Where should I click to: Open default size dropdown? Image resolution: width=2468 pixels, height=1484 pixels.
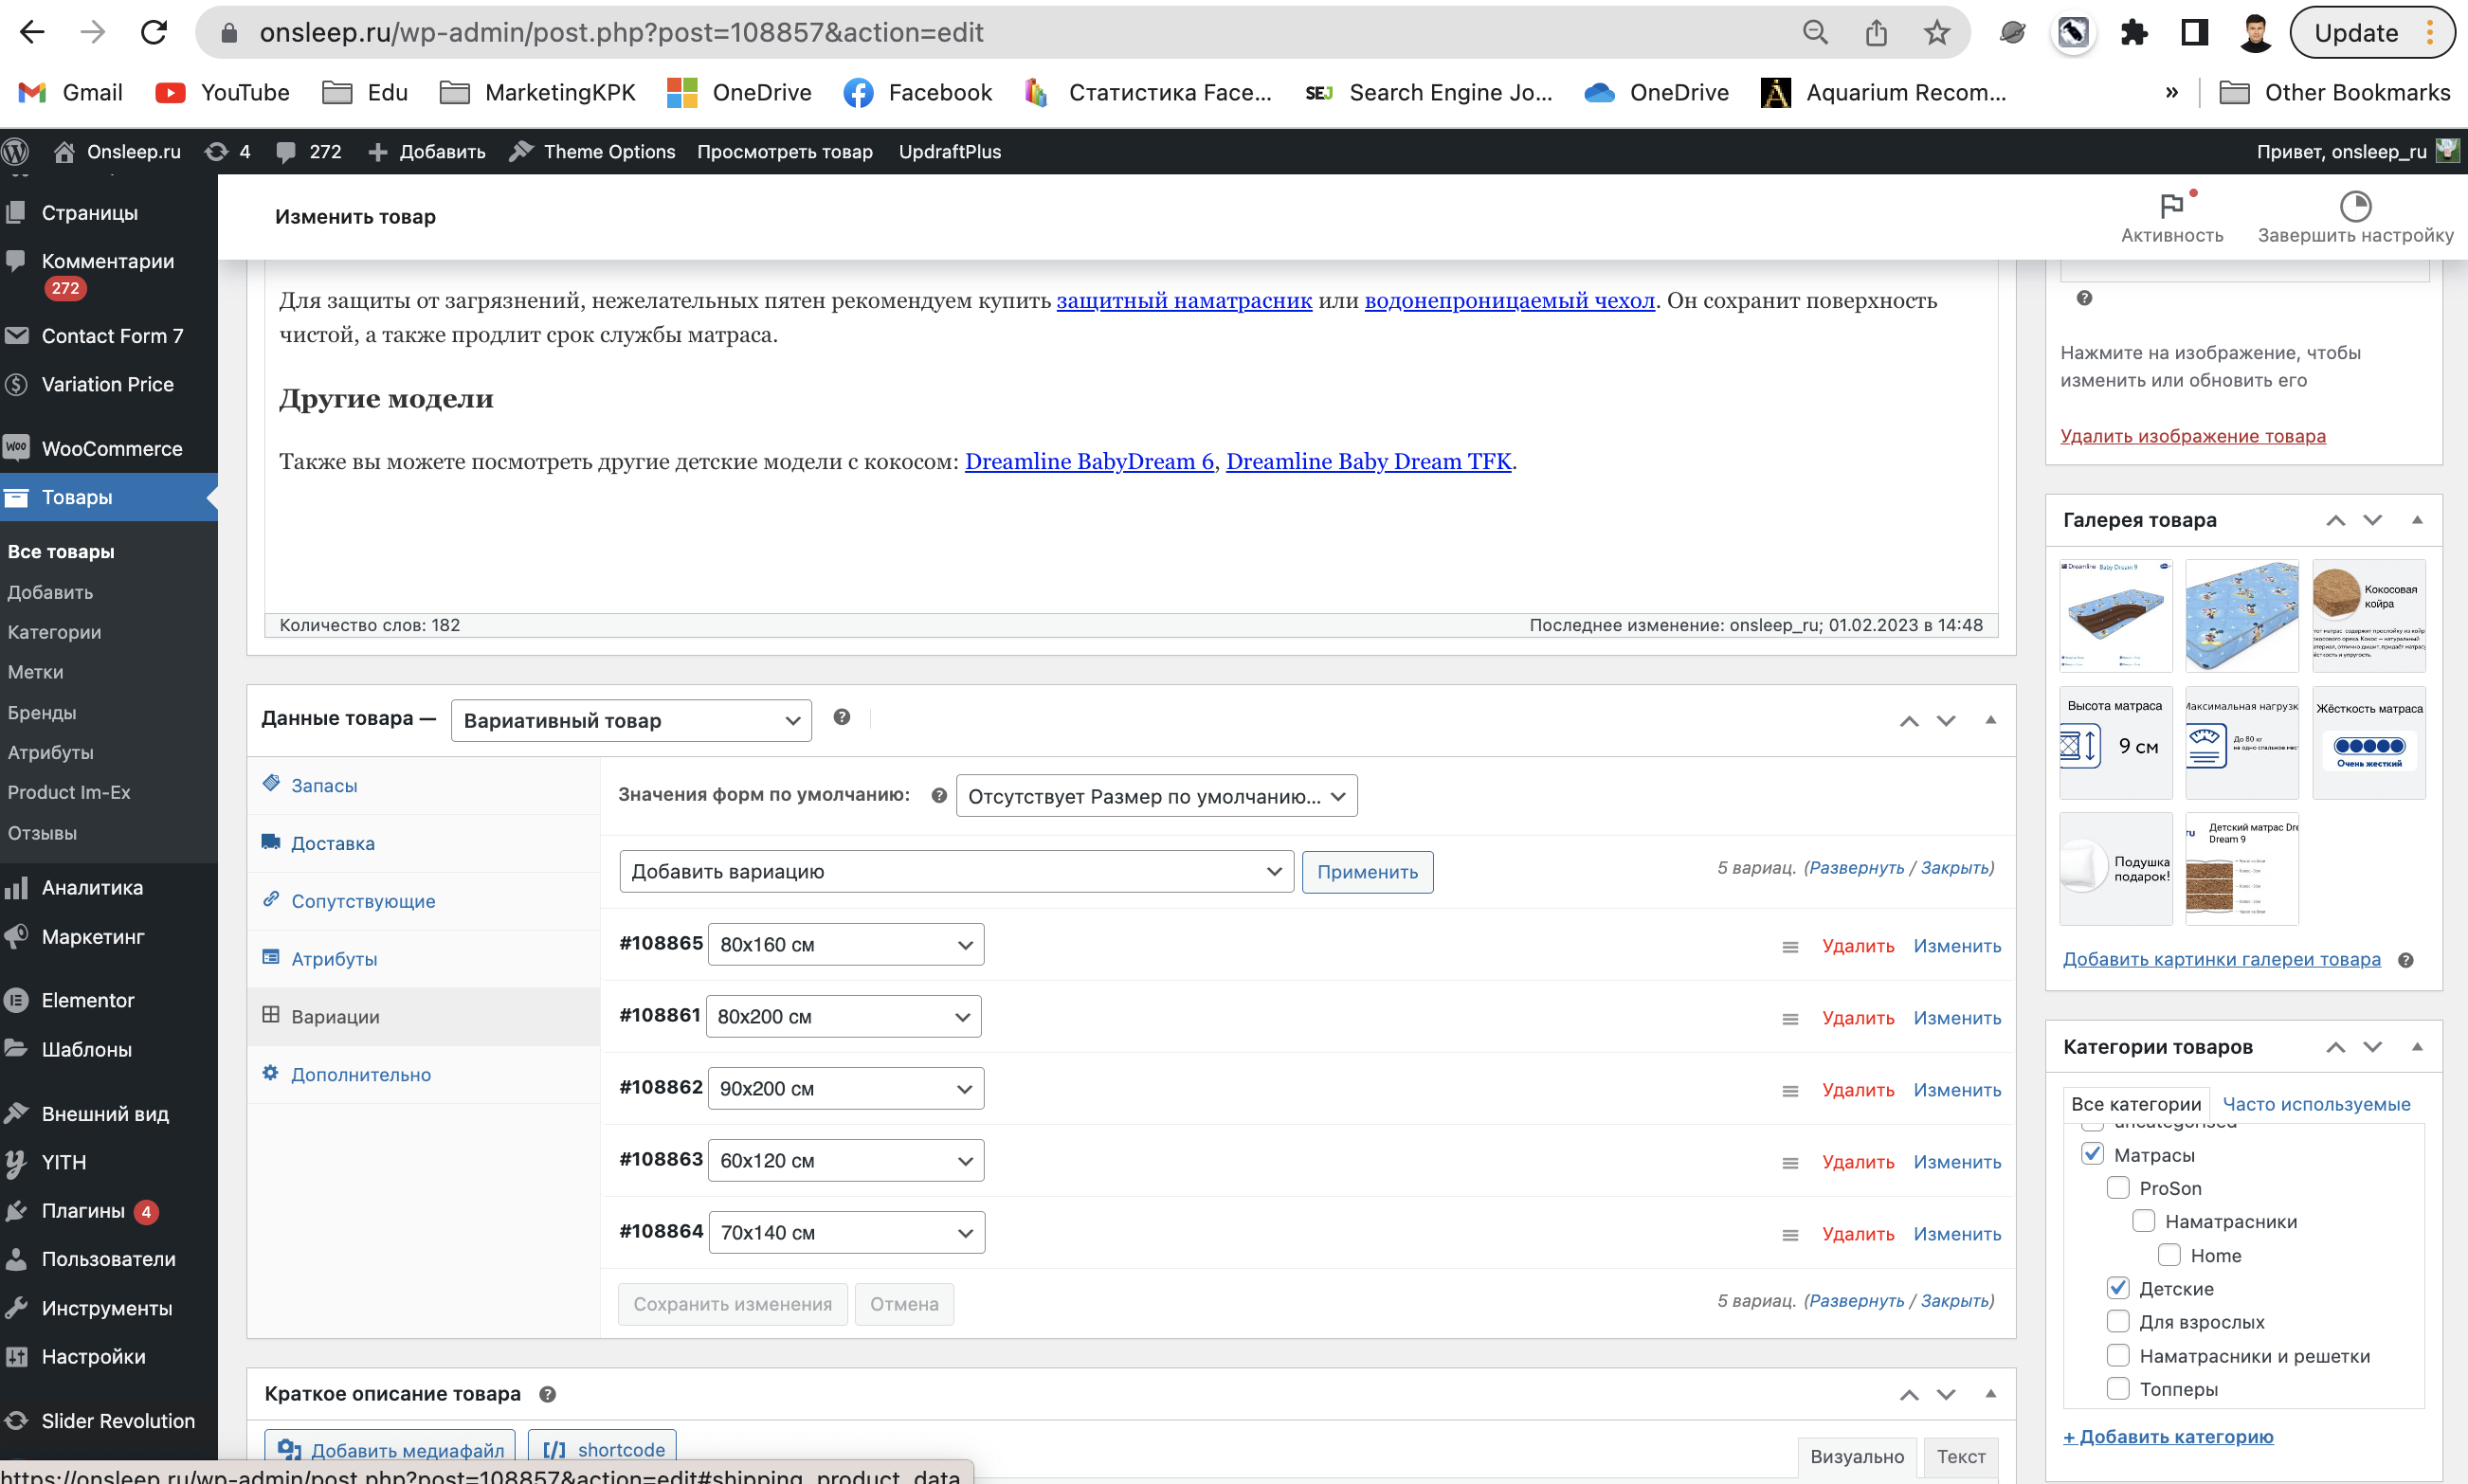tap(1157, 796)
